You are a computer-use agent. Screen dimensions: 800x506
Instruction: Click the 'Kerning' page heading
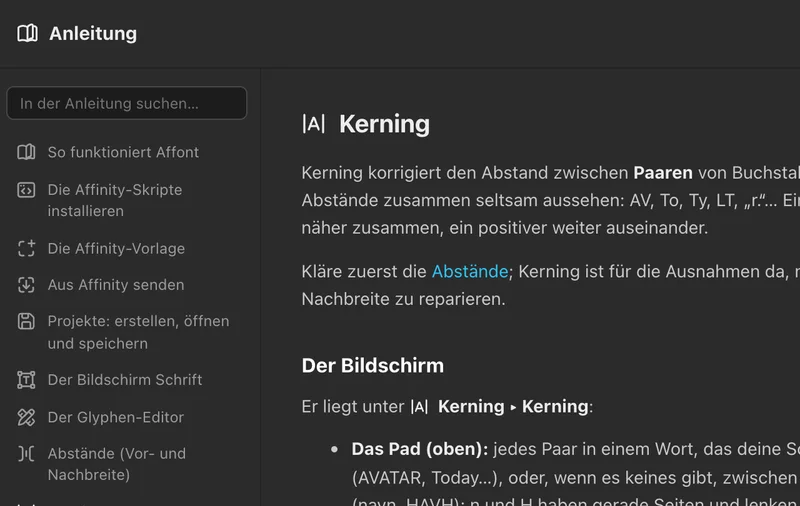pyautogui.click(x=385, y=124)
